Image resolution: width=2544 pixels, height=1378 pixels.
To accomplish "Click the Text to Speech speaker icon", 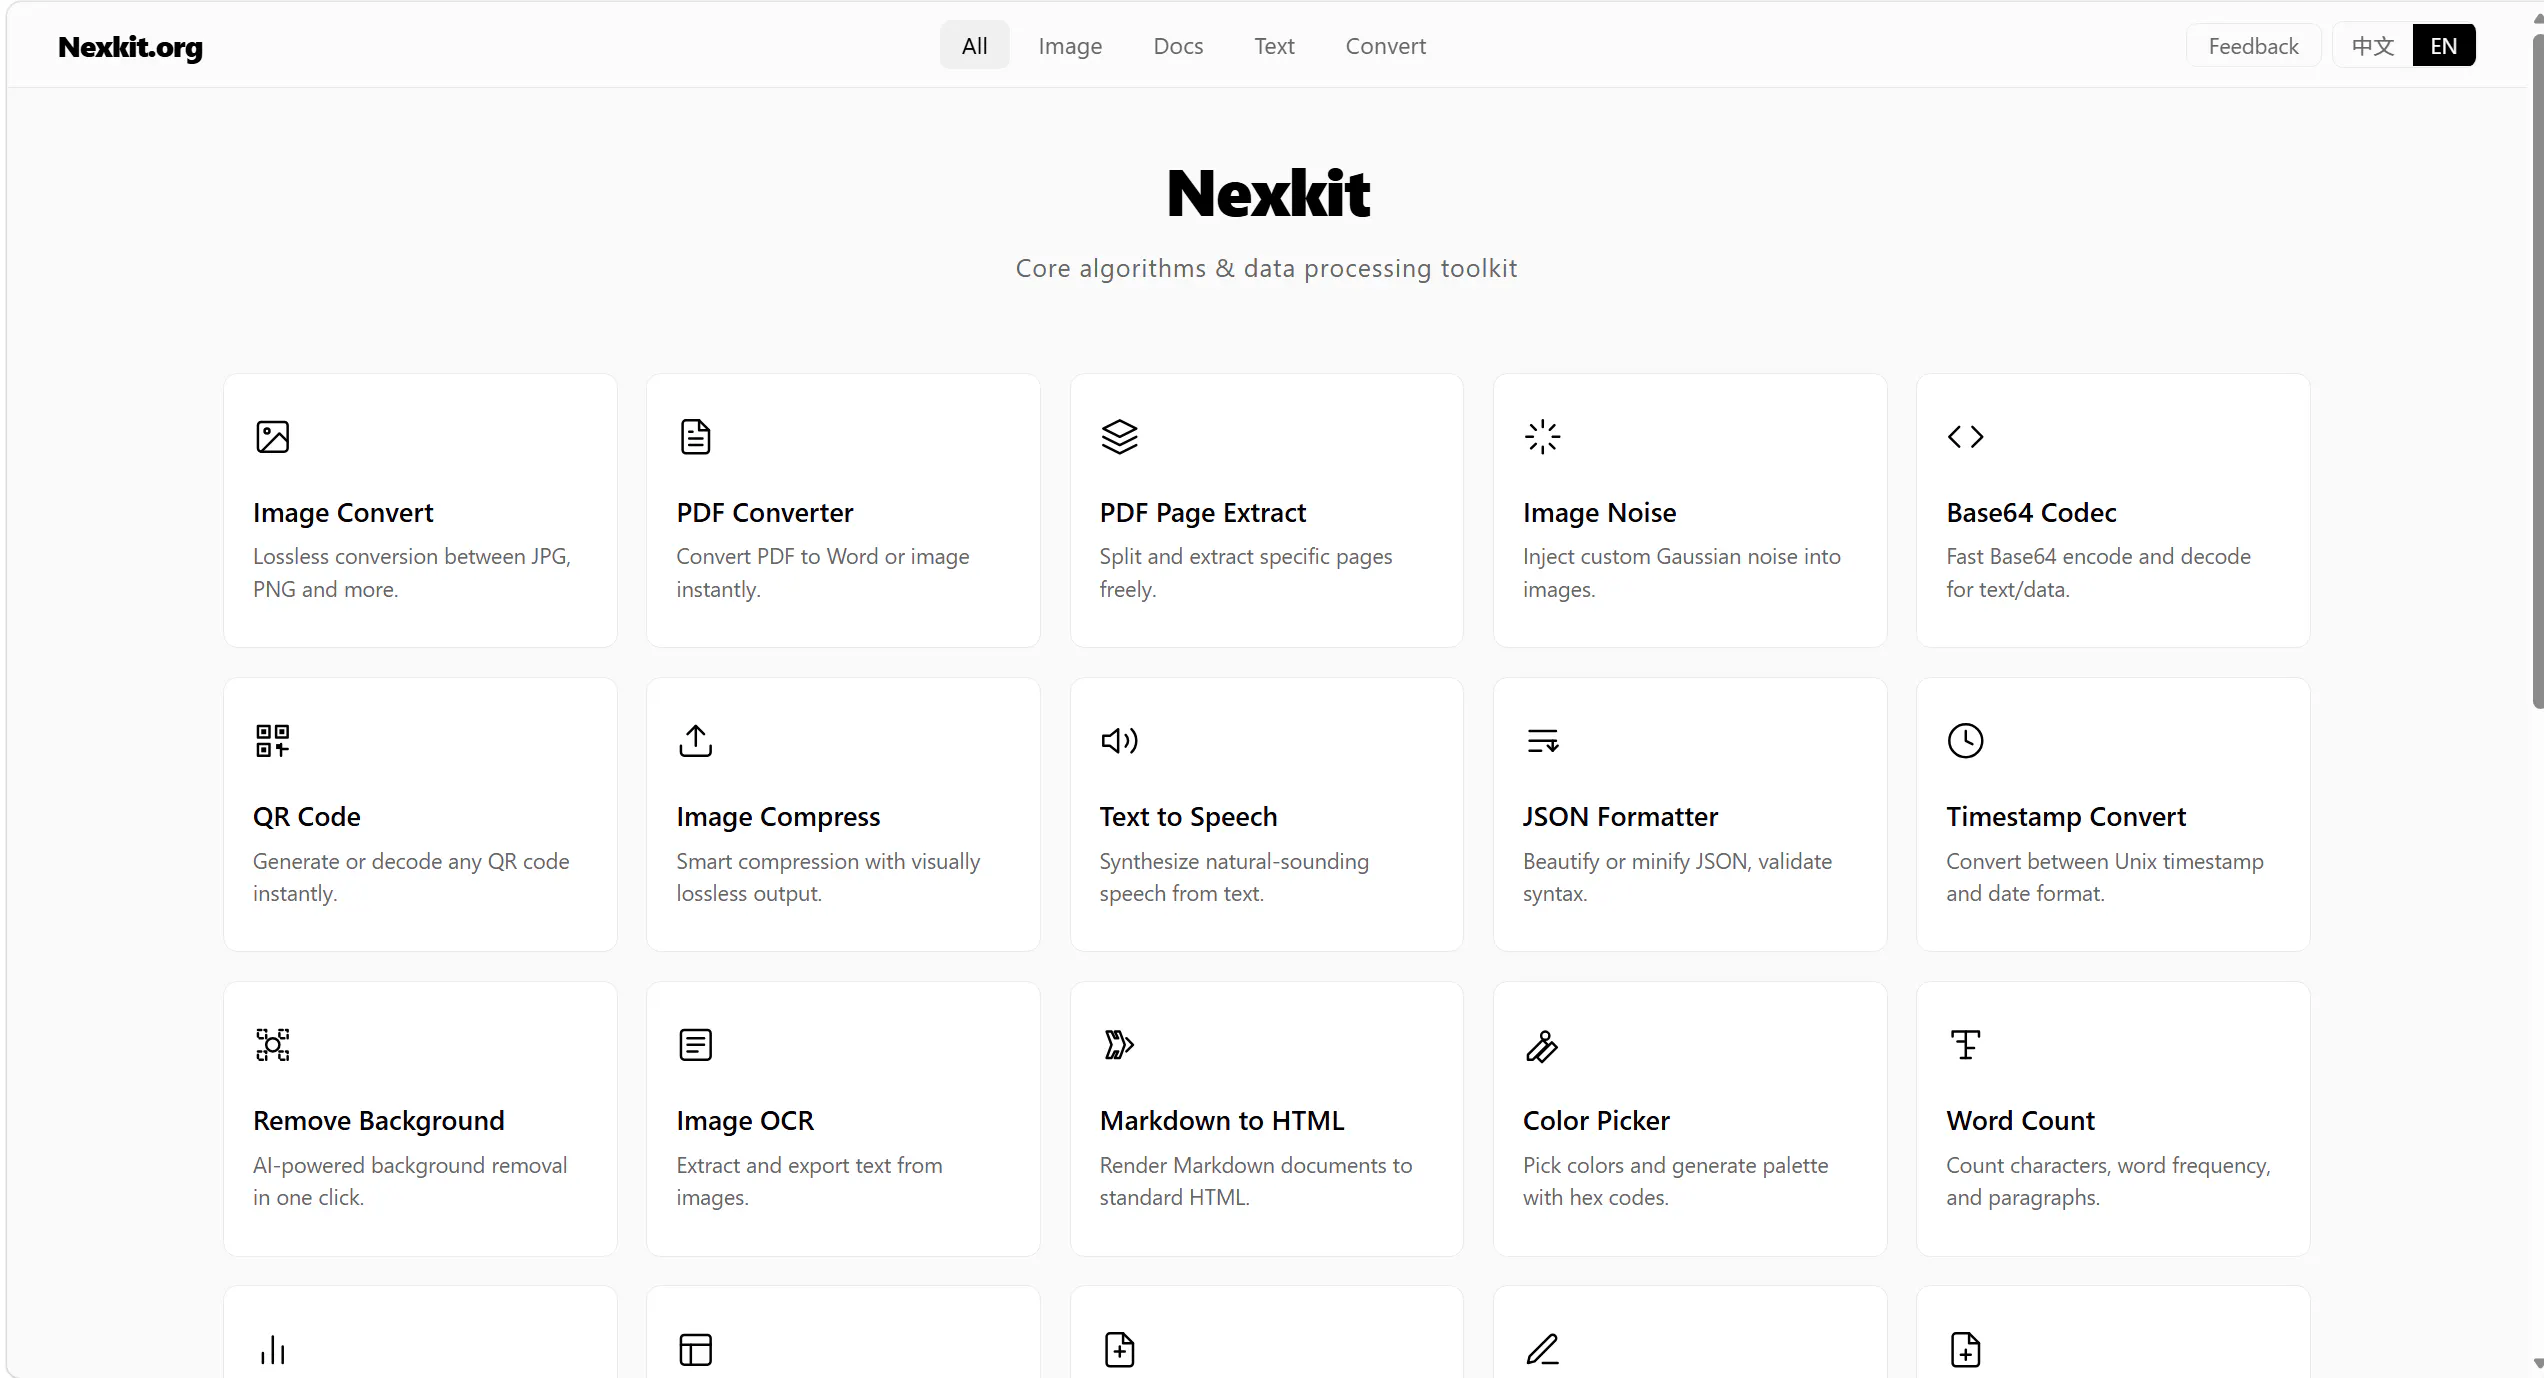I will tap(1119, 741).
